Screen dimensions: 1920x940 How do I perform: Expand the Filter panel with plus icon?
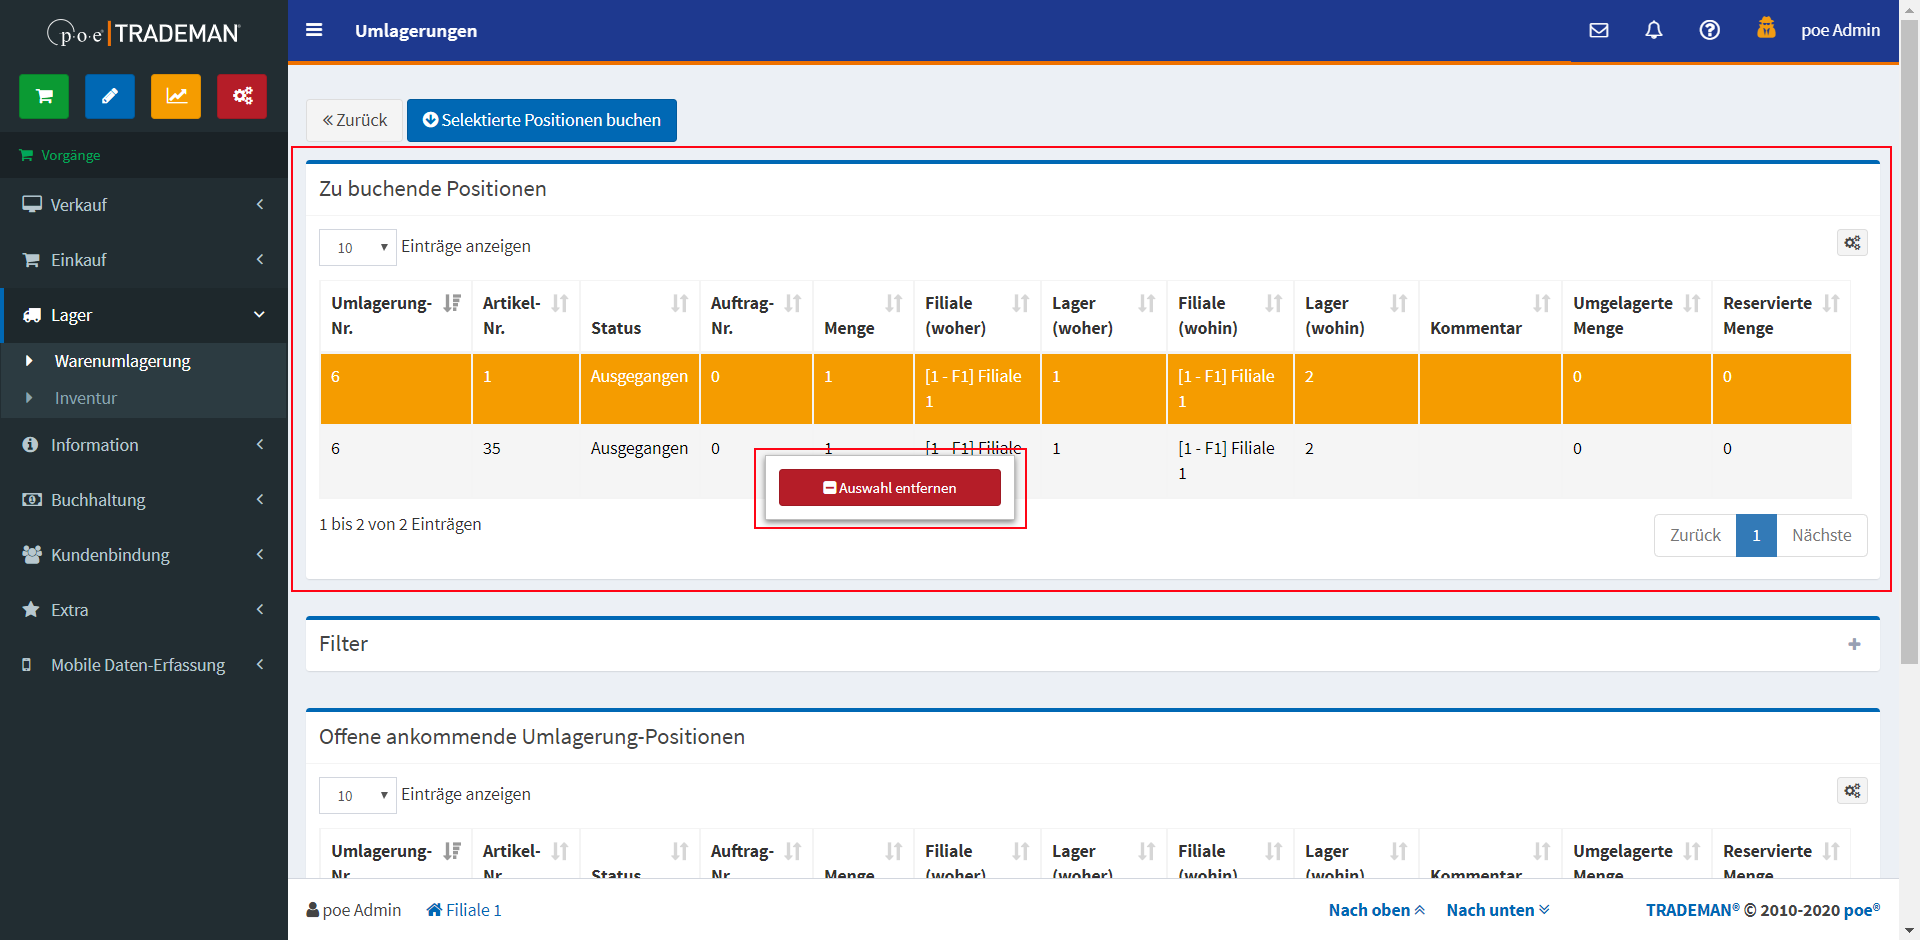1854,644
